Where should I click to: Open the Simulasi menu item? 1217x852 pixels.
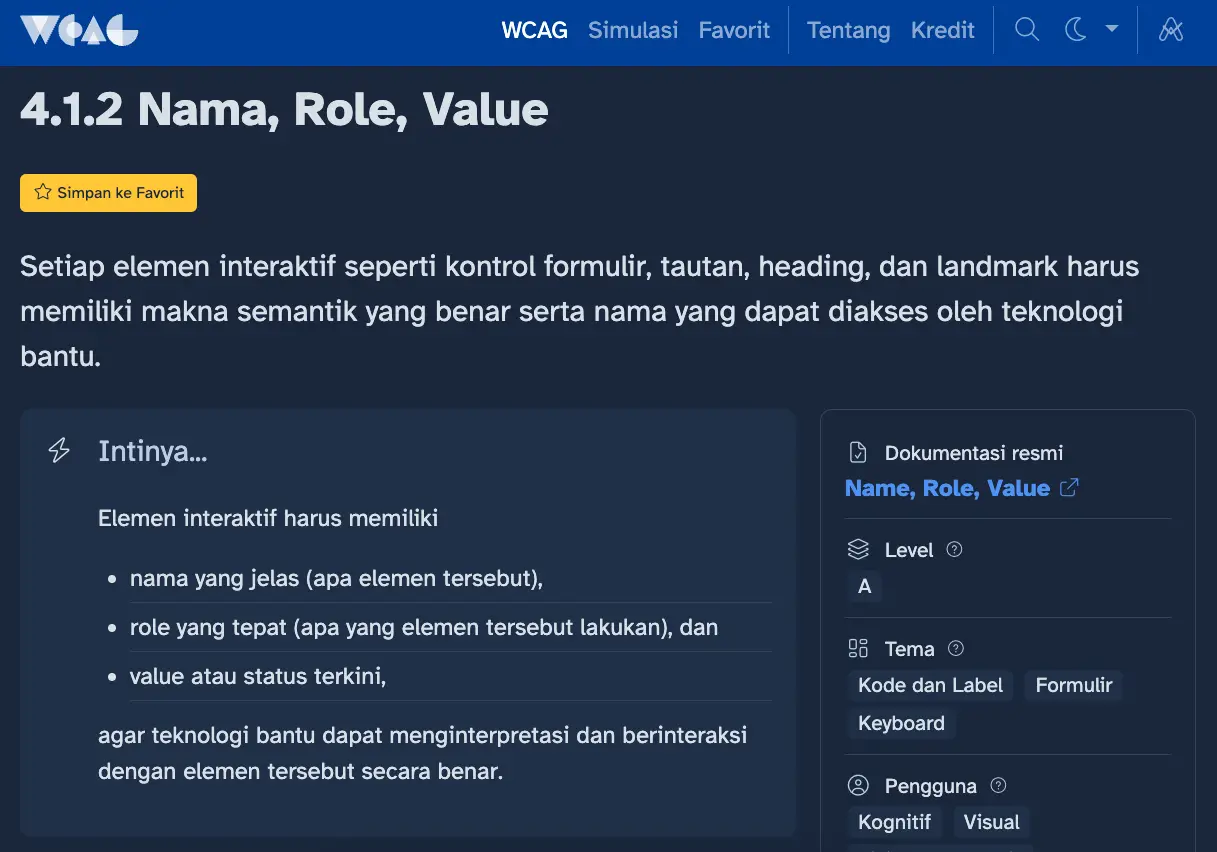click(632, 30)
